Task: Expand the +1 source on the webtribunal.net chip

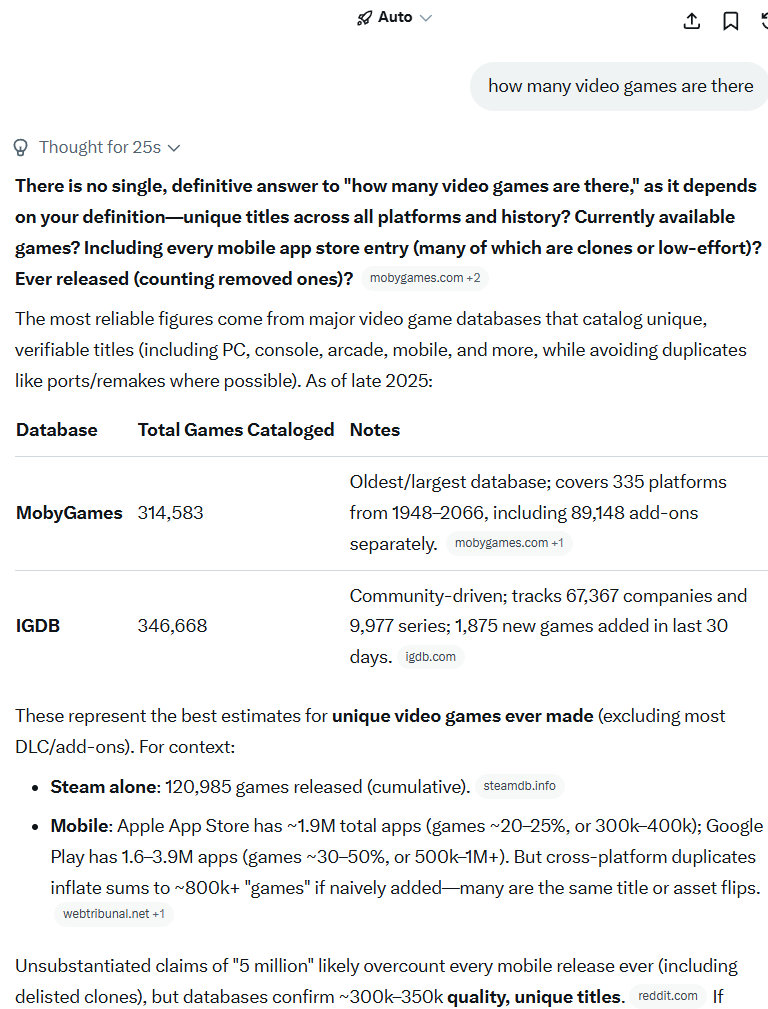Action: [158, 914]
